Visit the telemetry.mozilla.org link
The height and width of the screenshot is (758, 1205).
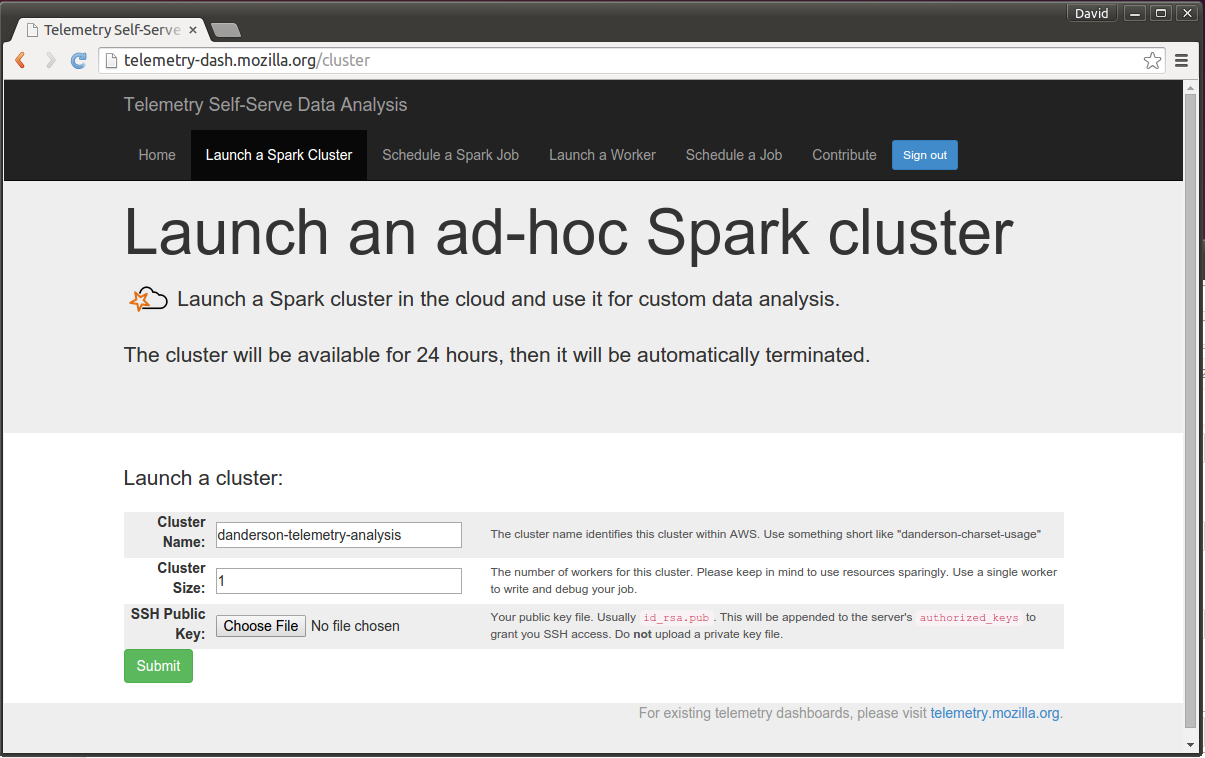coord(994,713)
